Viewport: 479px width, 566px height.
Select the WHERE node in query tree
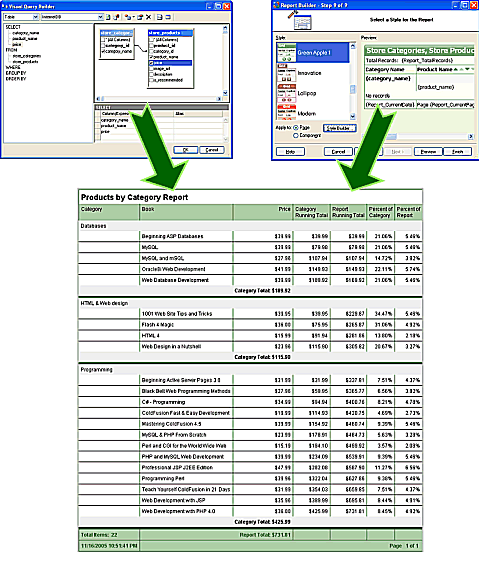13,67
